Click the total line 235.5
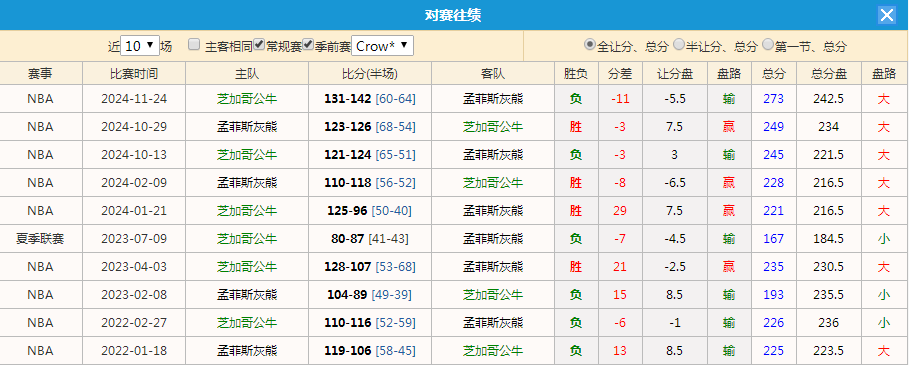909x365 pixels. (828, 295)
